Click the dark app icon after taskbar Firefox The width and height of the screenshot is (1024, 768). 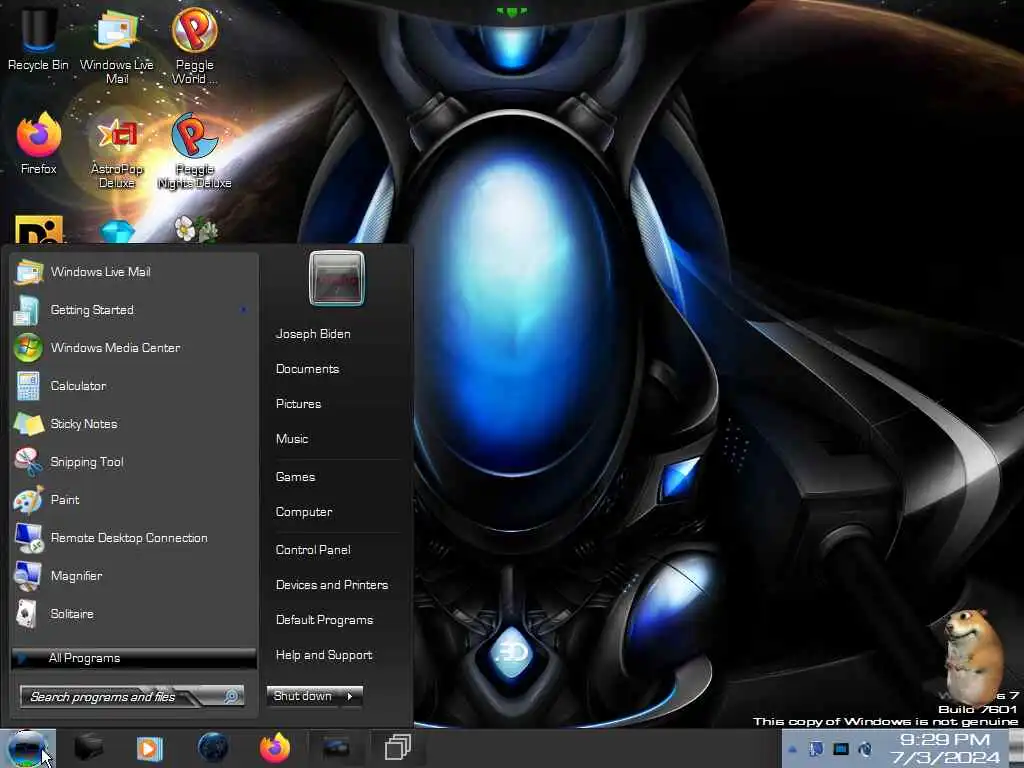pyautogui.click(x=336, y=748)
